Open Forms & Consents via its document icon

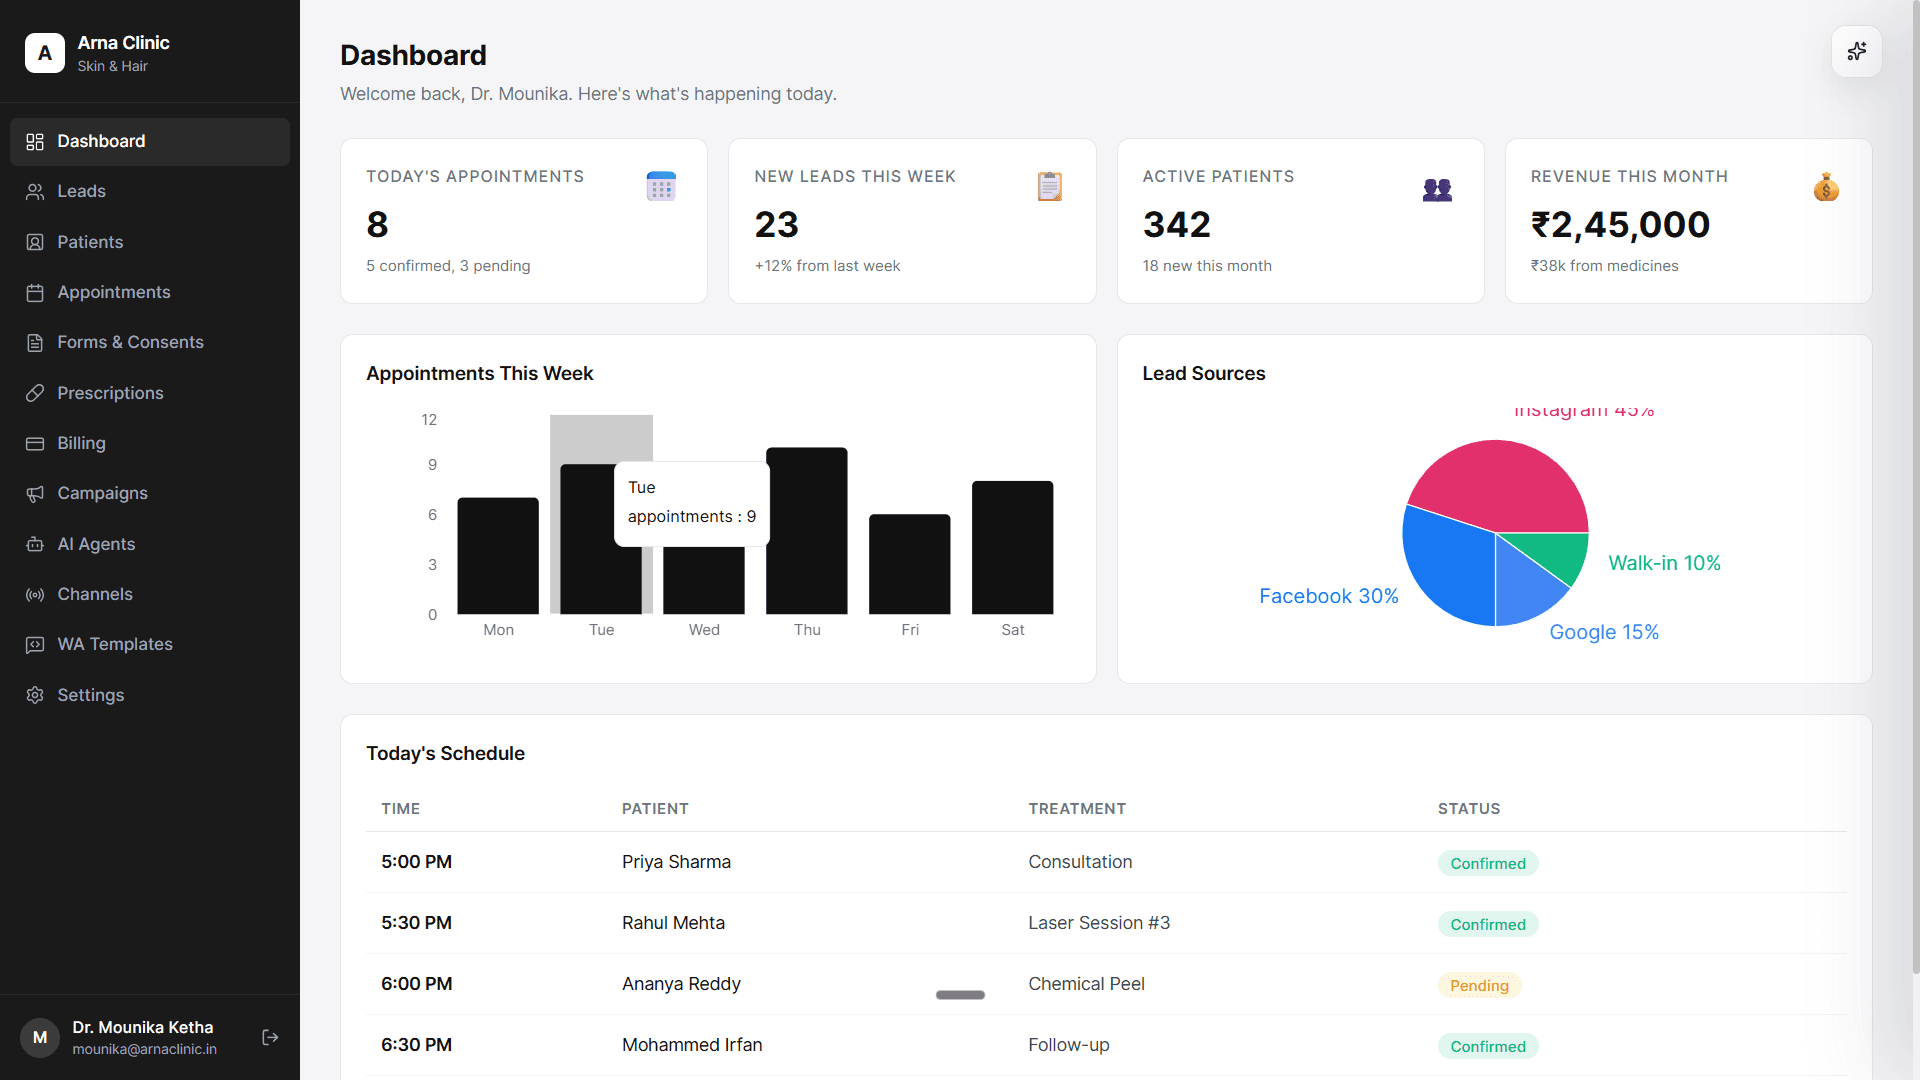pyautogui.click(x=35, y=342)
